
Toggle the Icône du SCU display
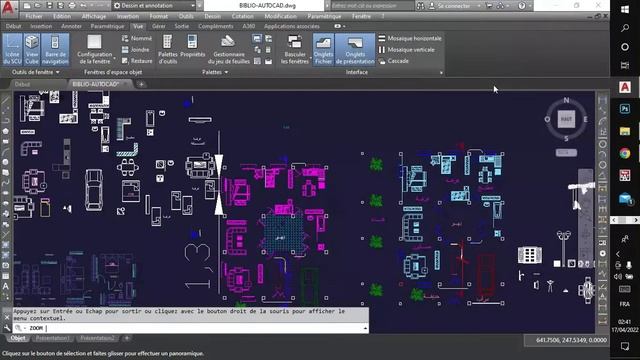(12, 49)
